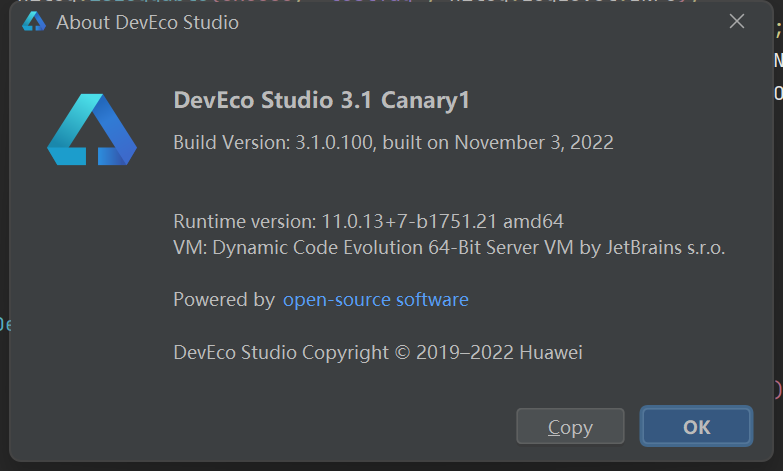783x471 pixels.
Task: Click the DevEco Studio Copyright text
Action: [x=281, y=353]
